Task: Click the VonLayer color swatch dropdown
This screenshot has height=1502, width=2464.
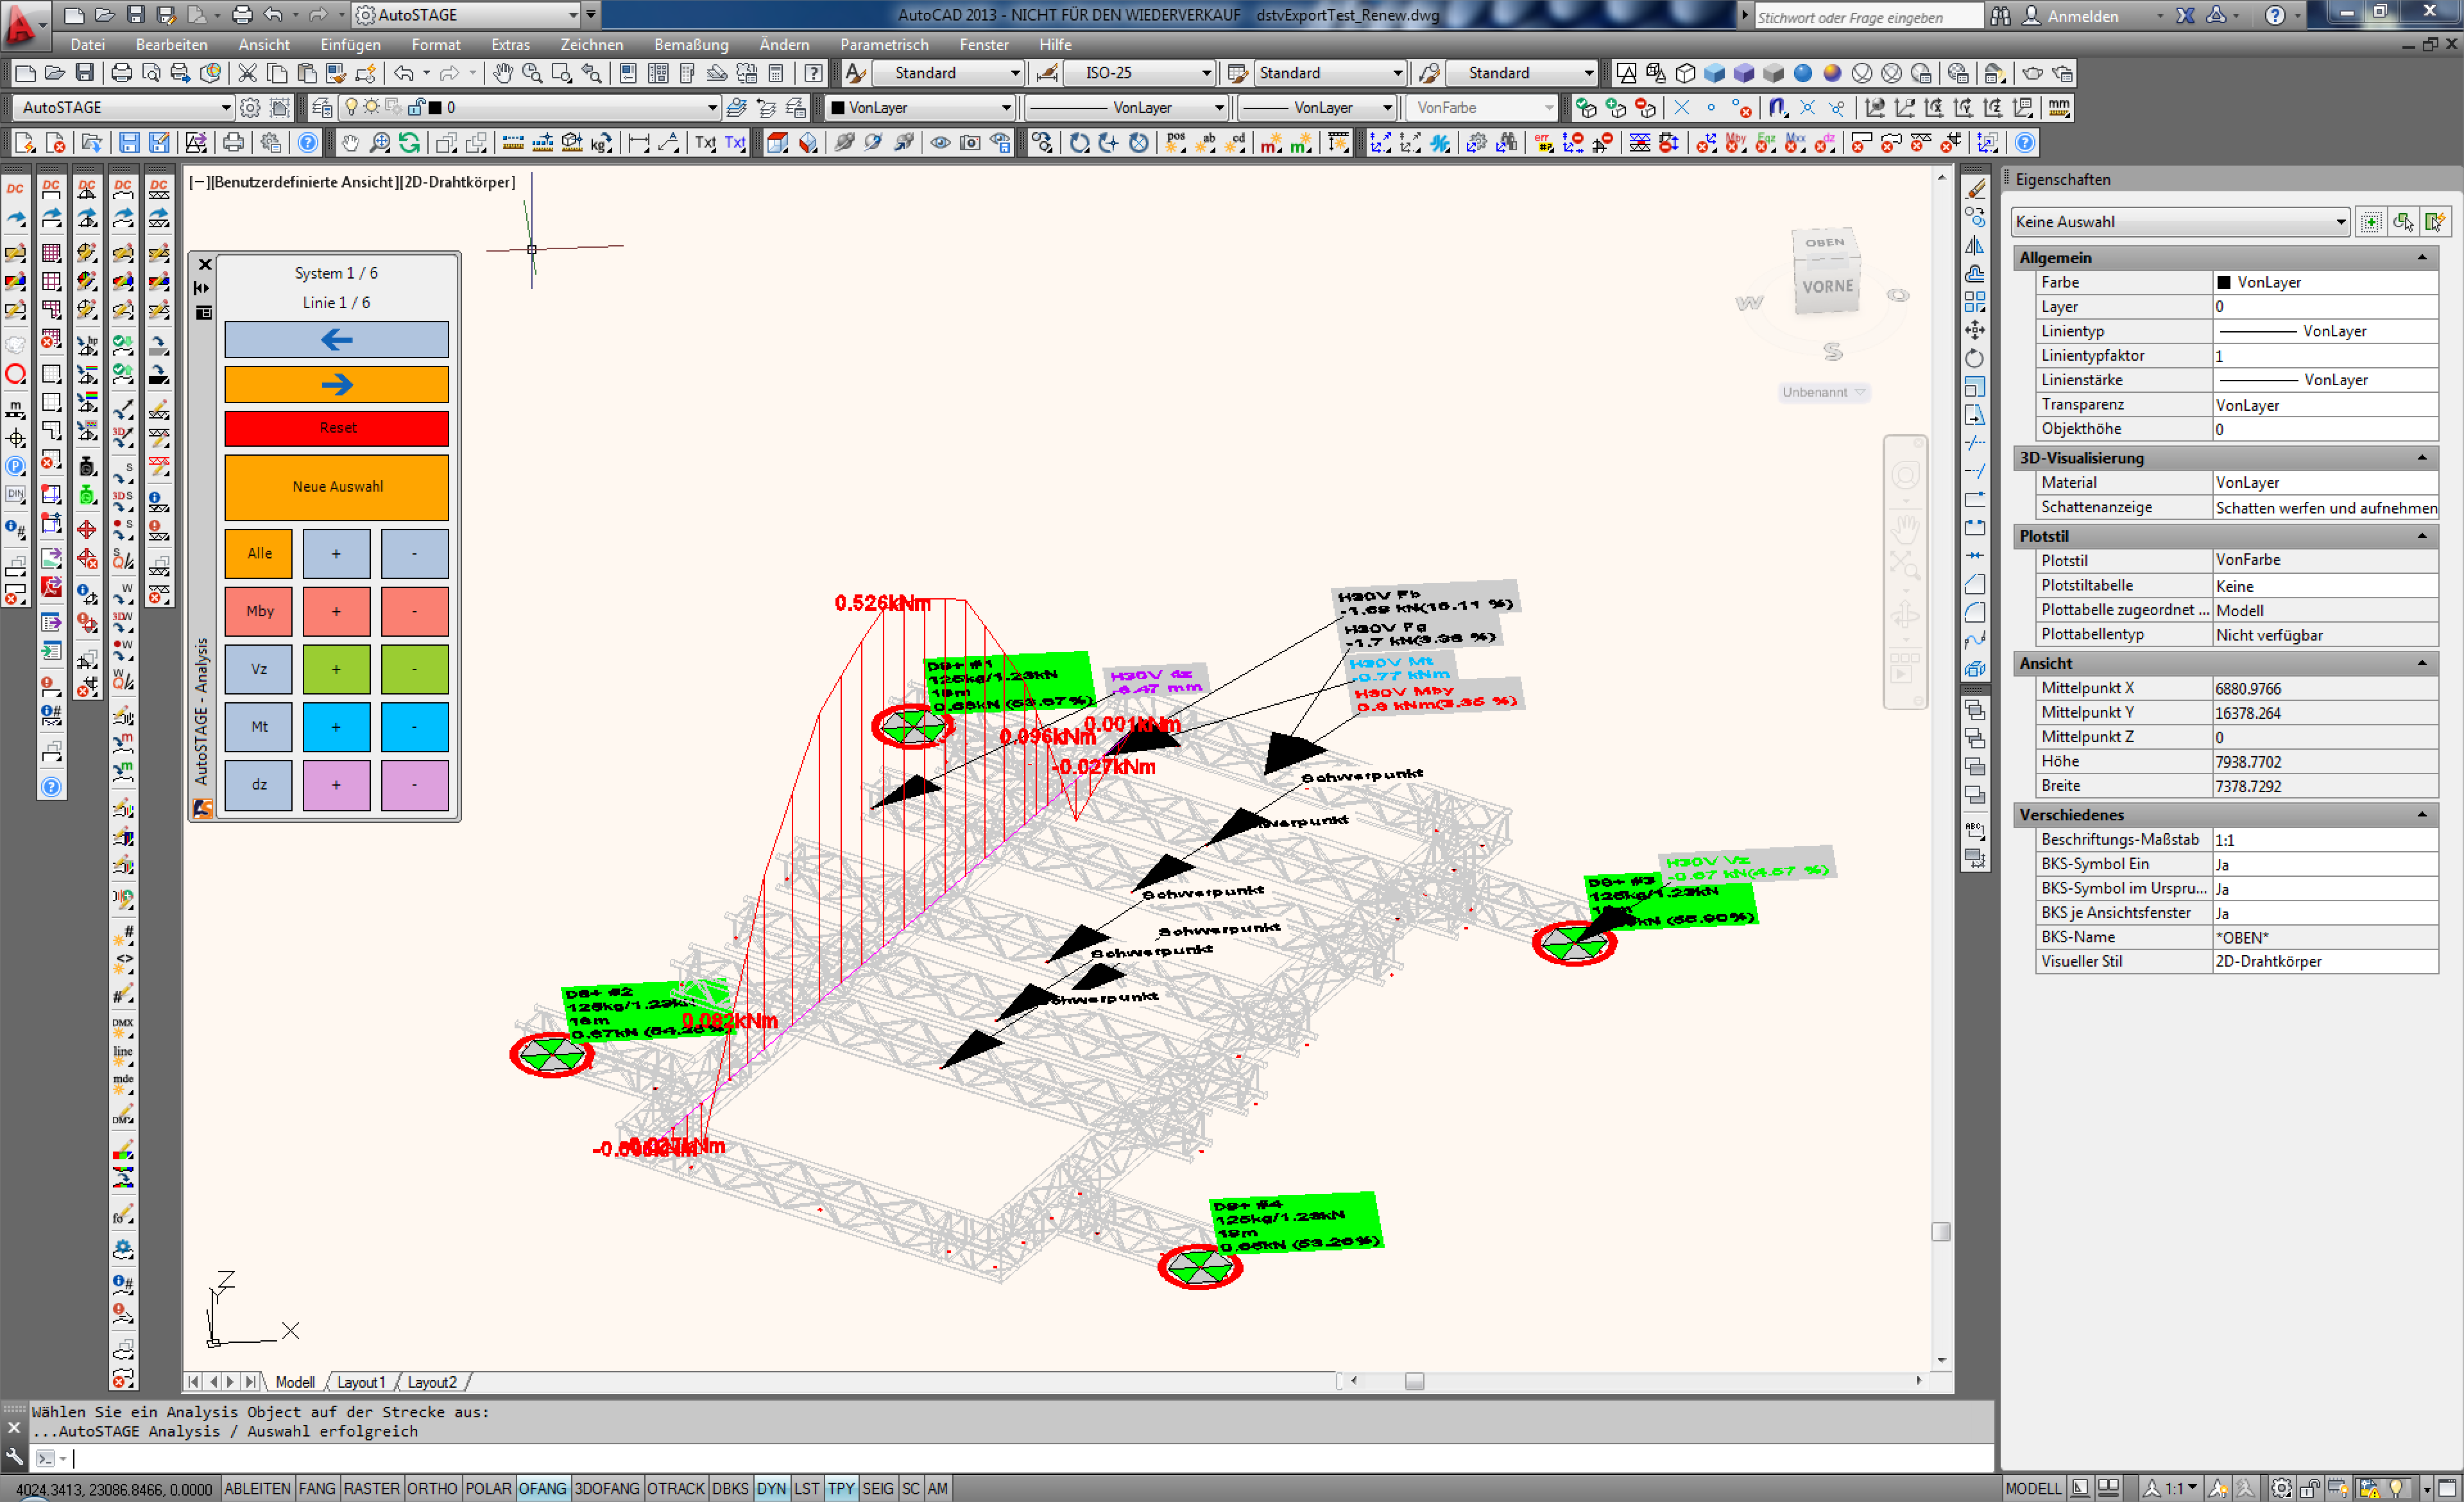Action: 1006,107
